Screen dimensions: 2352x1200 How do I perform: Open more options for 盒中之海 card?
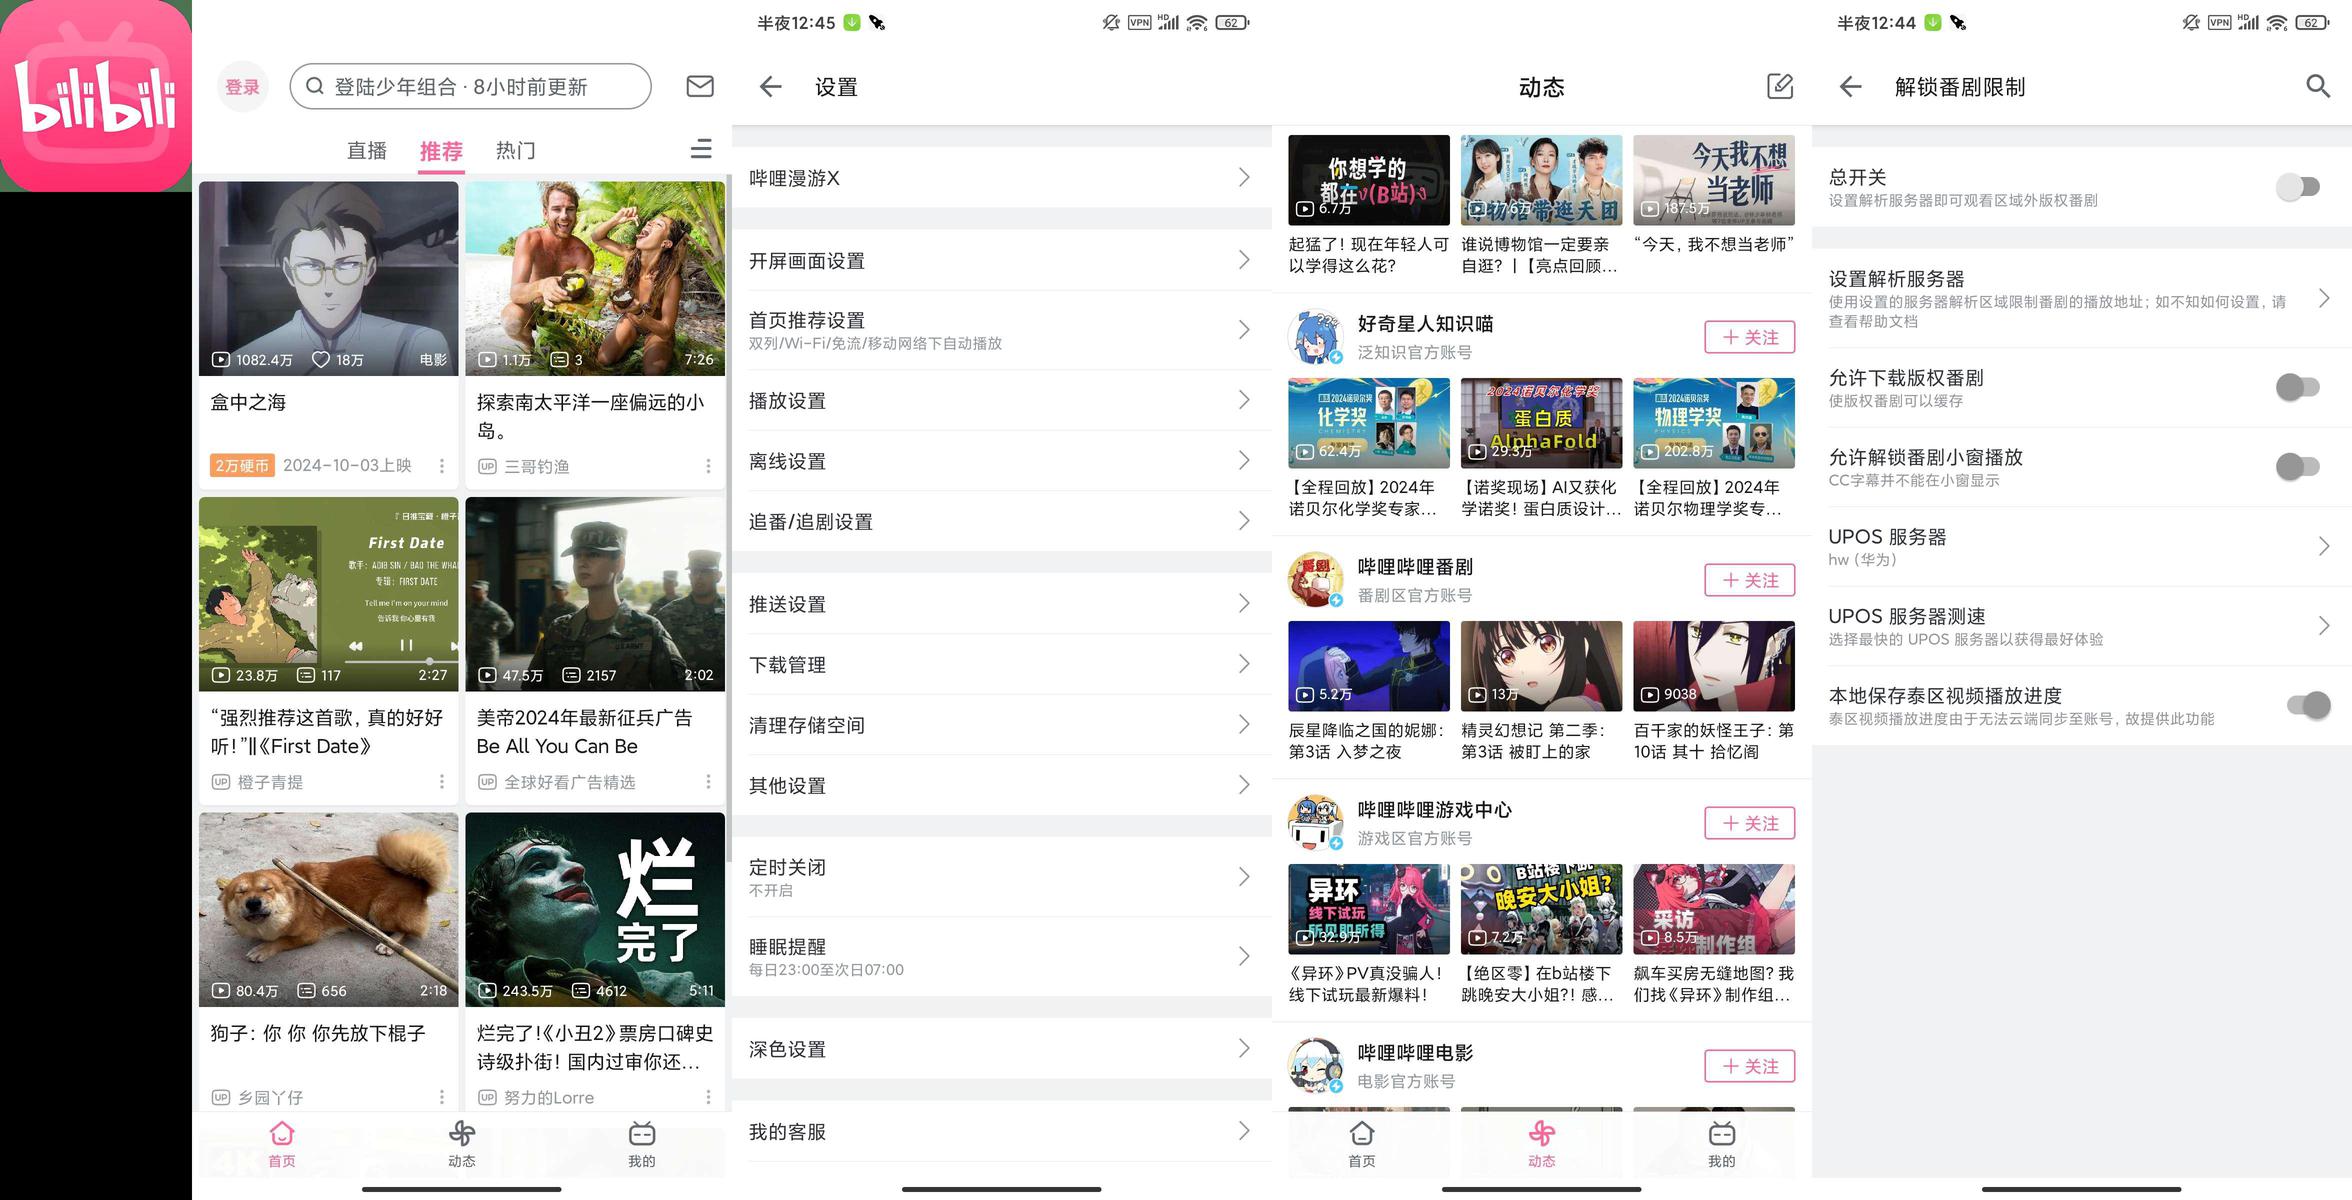coord(442,466)
